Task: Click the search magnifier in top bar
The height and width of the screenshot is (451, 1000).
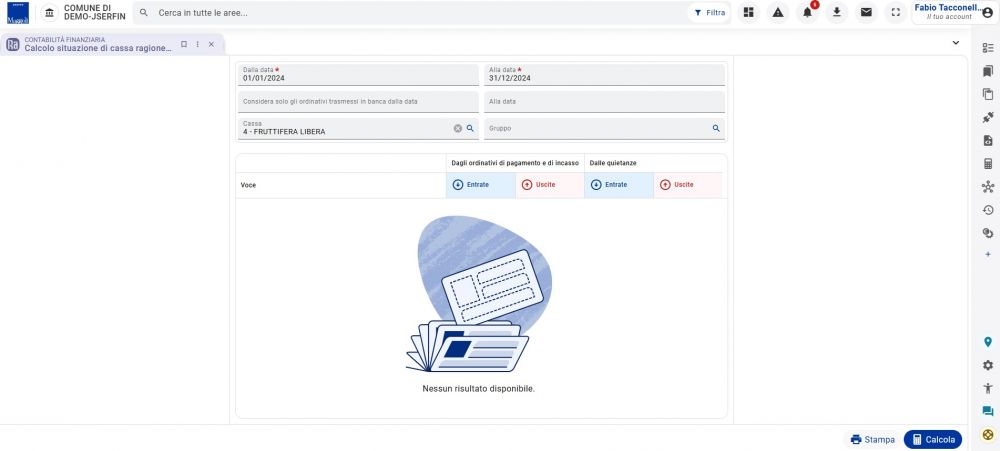Action: point(143,12)
